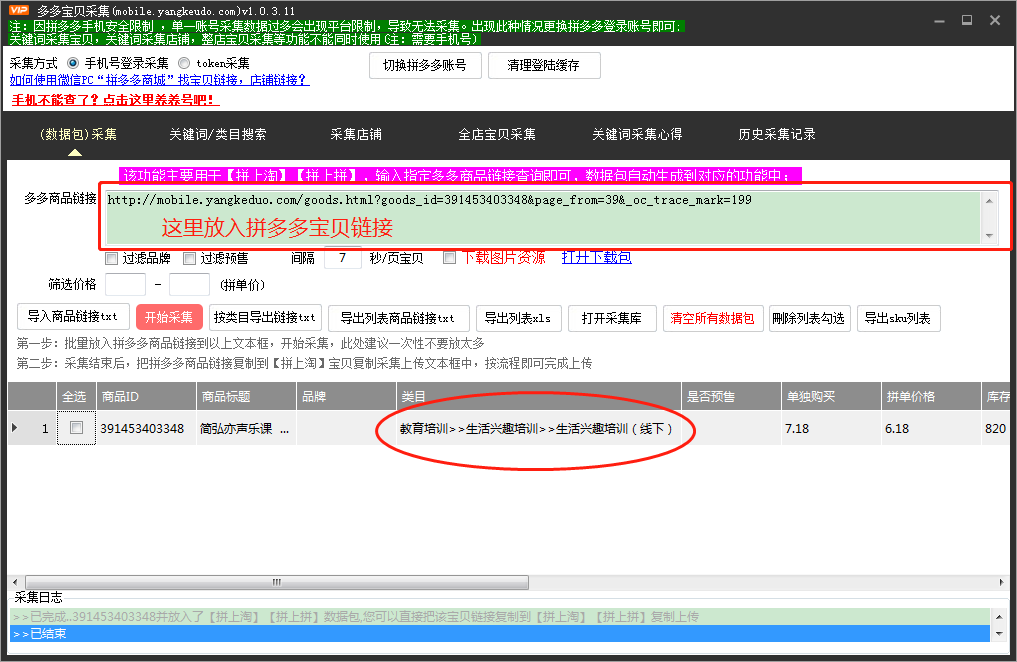This screenshot has height=662, width=1017.
Task: Click the 间隔 seconds input field
Action: (342, 258)
